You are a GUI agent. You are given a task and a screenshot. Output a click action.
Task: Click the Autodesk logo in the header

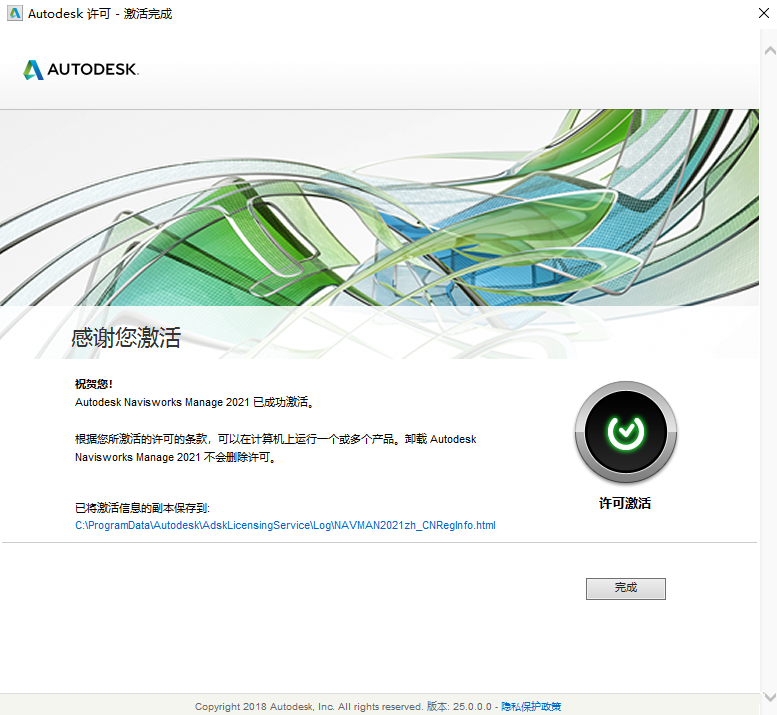click(x=81, y=70)
